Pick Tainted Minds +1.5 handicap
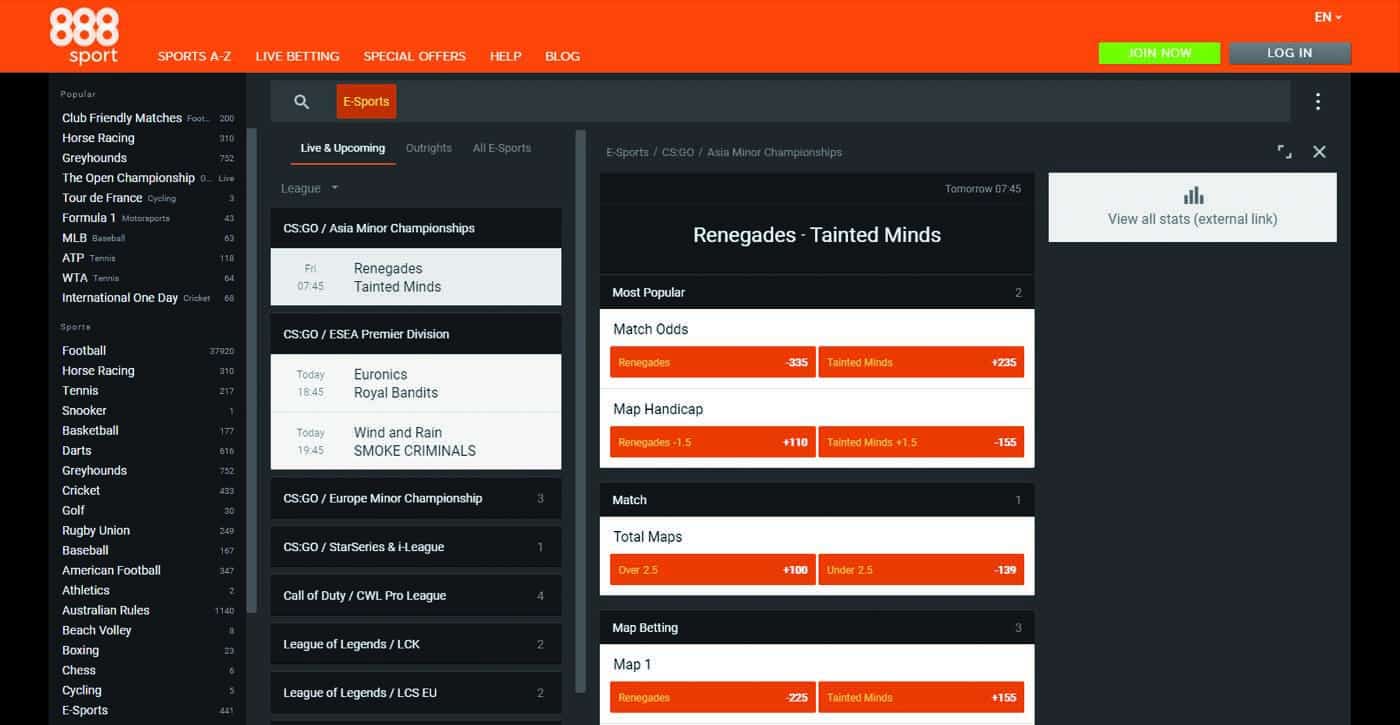 pos(921,442)
